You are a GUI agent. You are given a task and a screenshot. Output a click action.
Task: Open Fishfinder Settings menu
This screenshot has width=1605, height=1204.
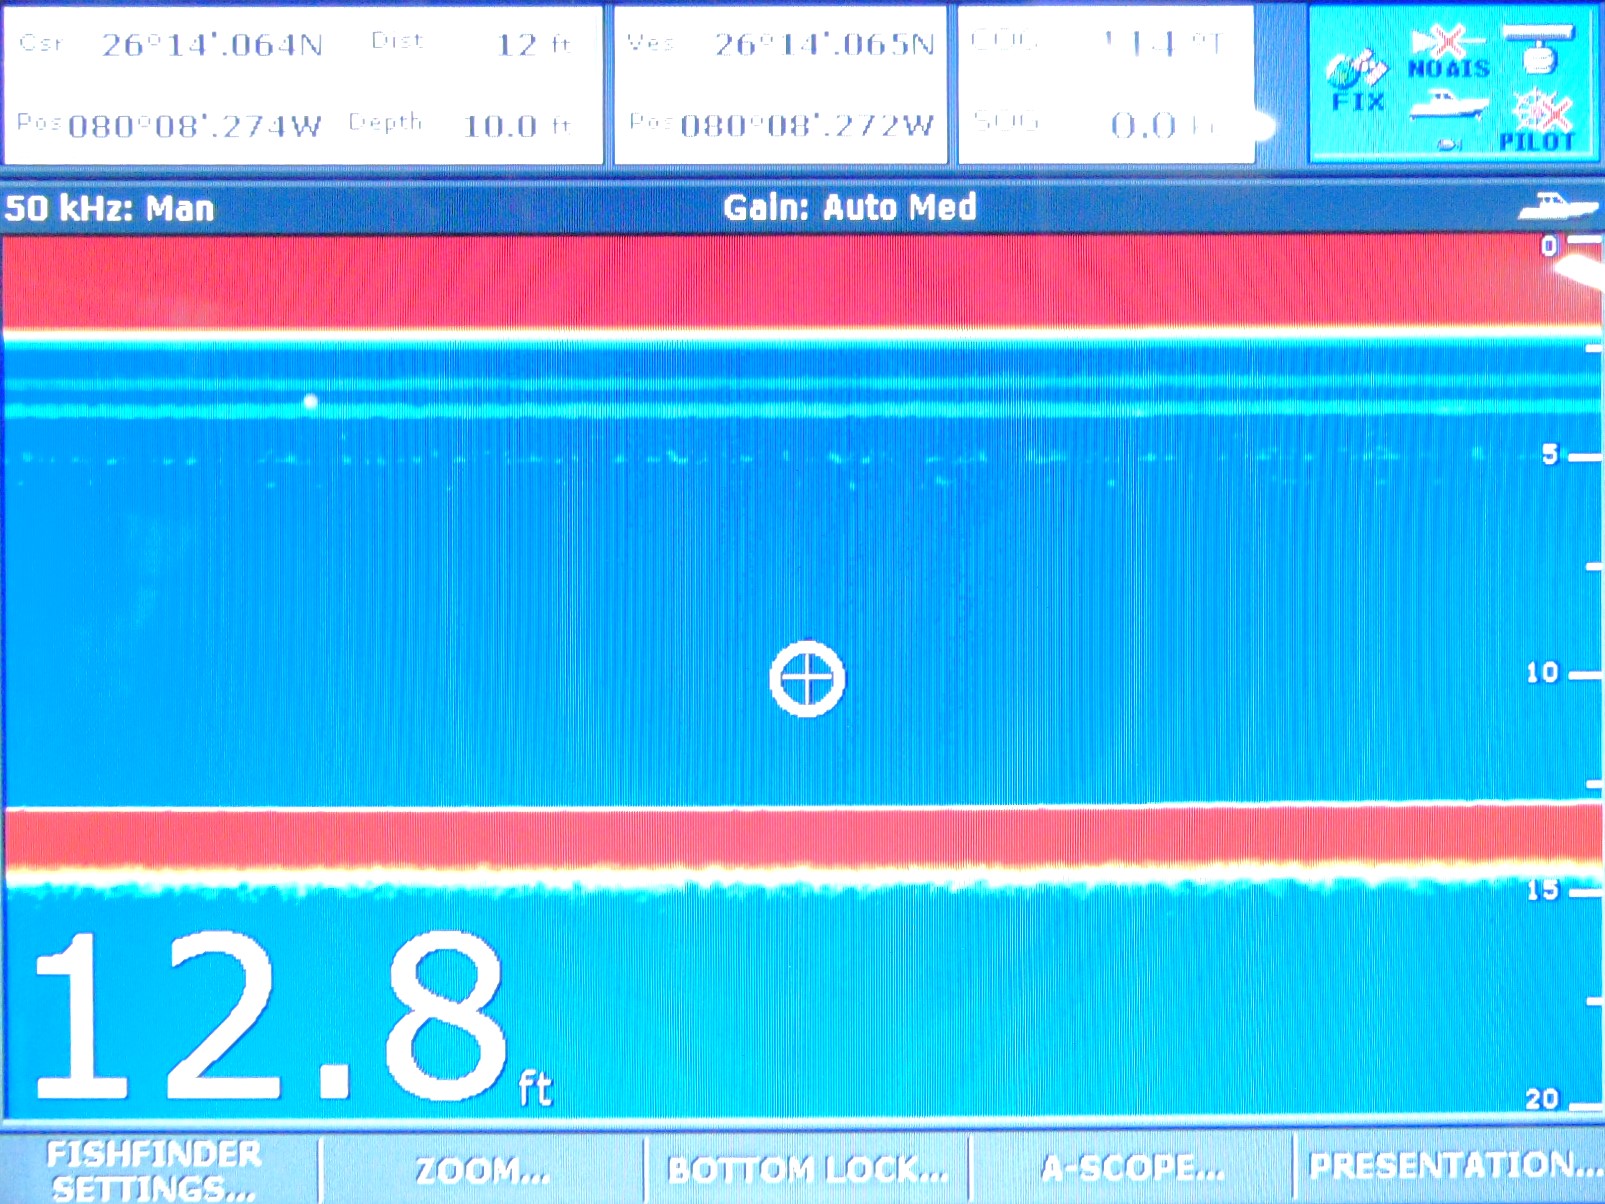(155, 1169)
